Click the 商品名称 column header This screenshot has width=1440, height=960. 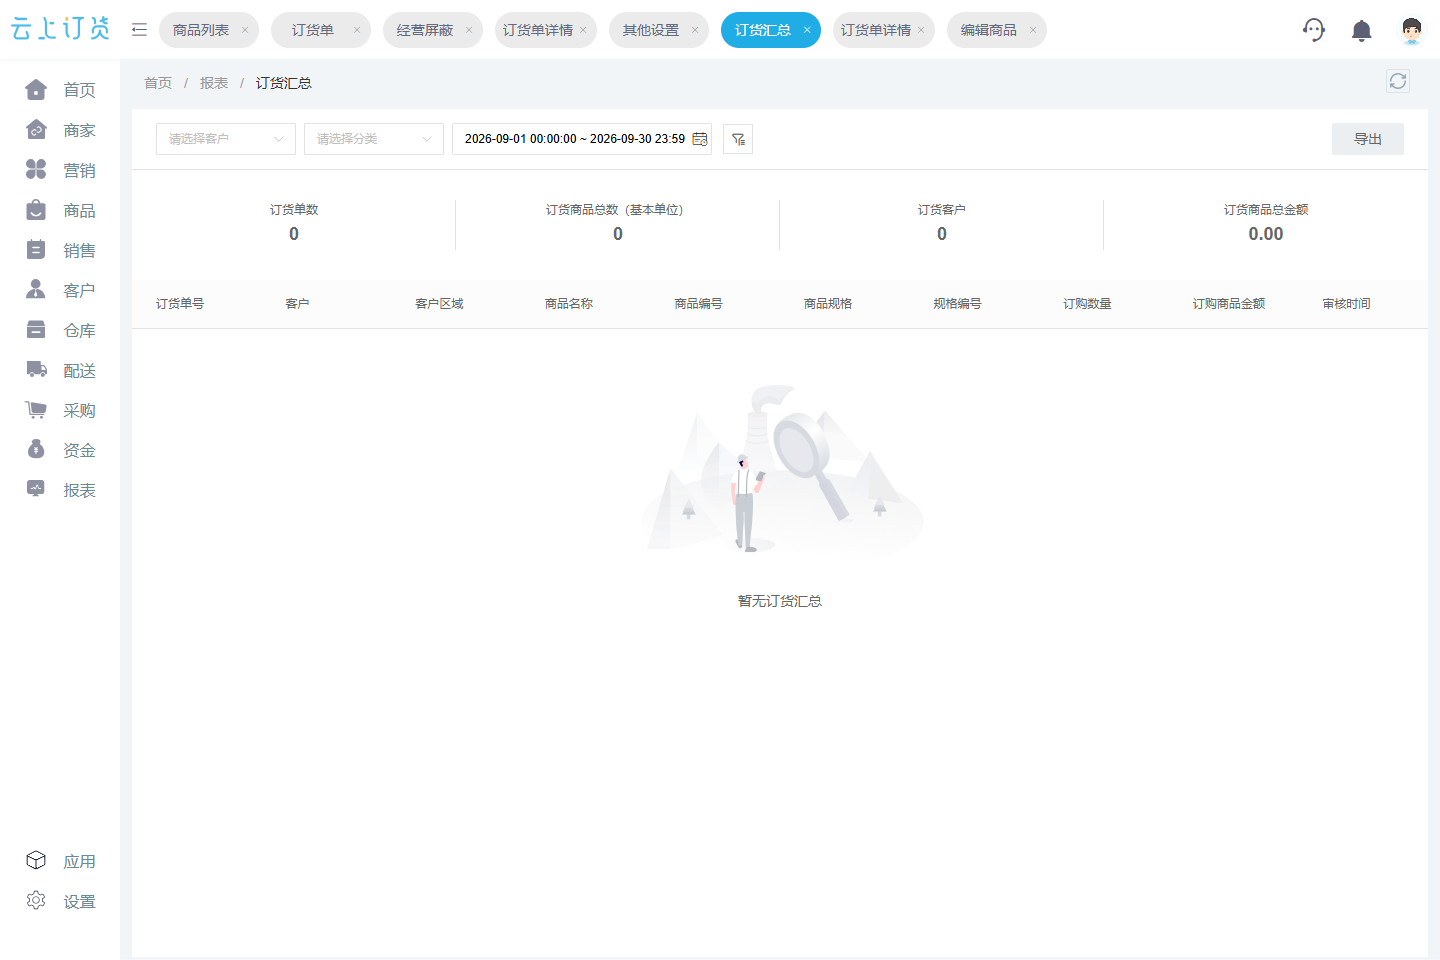[x=569, y=304]
